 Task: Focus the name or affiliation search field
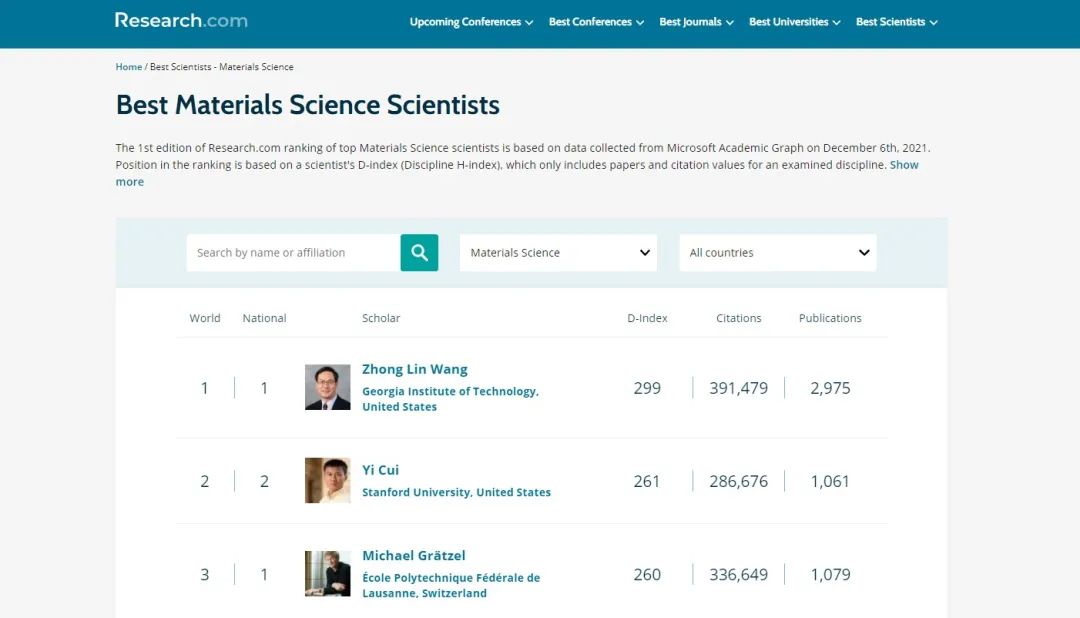coord(293,253)
